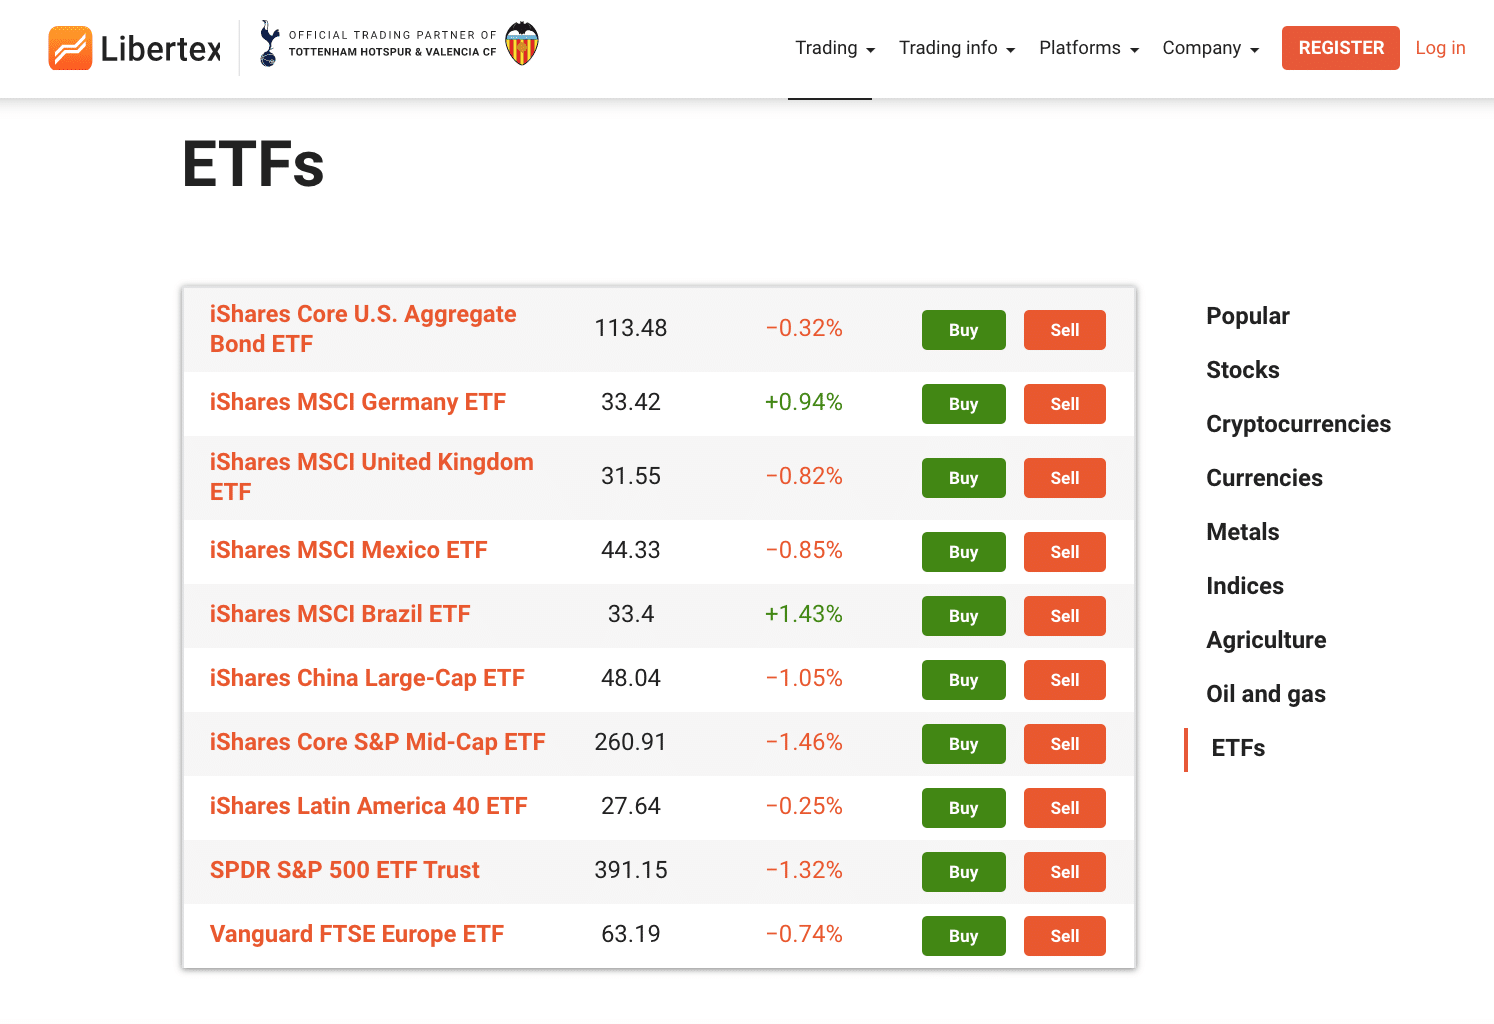1494x1024 pixels.
Task: Click the 113.48 price value
Action: pyautogui.click(x=631, y=328)
